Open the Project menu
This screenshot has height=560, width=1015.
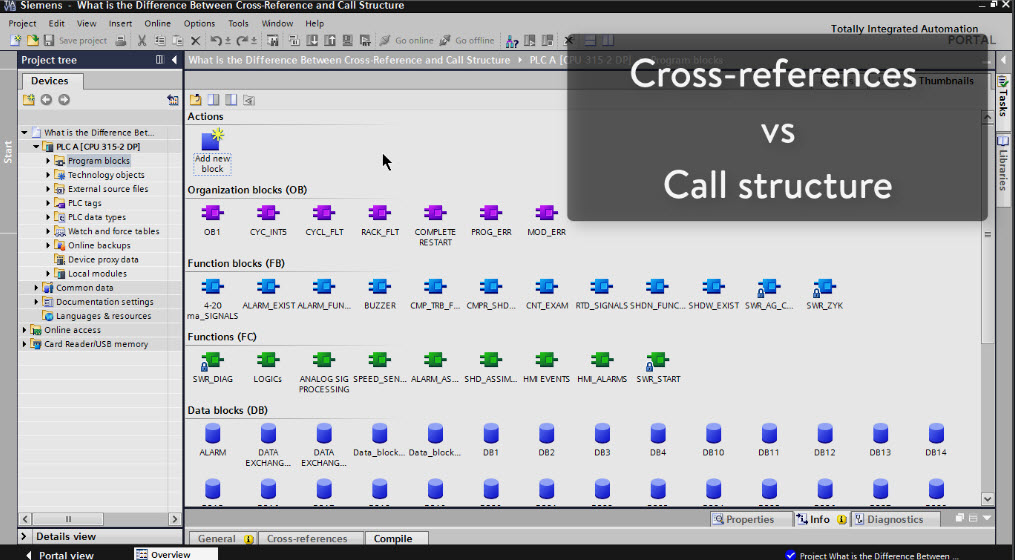click(22, 23)
